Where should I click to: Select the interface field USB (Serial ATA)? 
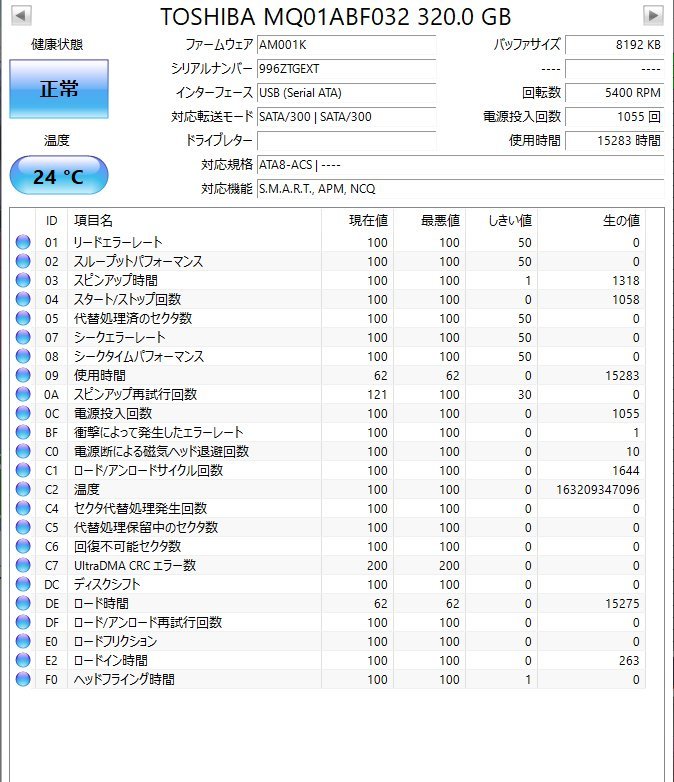(347, 93)
